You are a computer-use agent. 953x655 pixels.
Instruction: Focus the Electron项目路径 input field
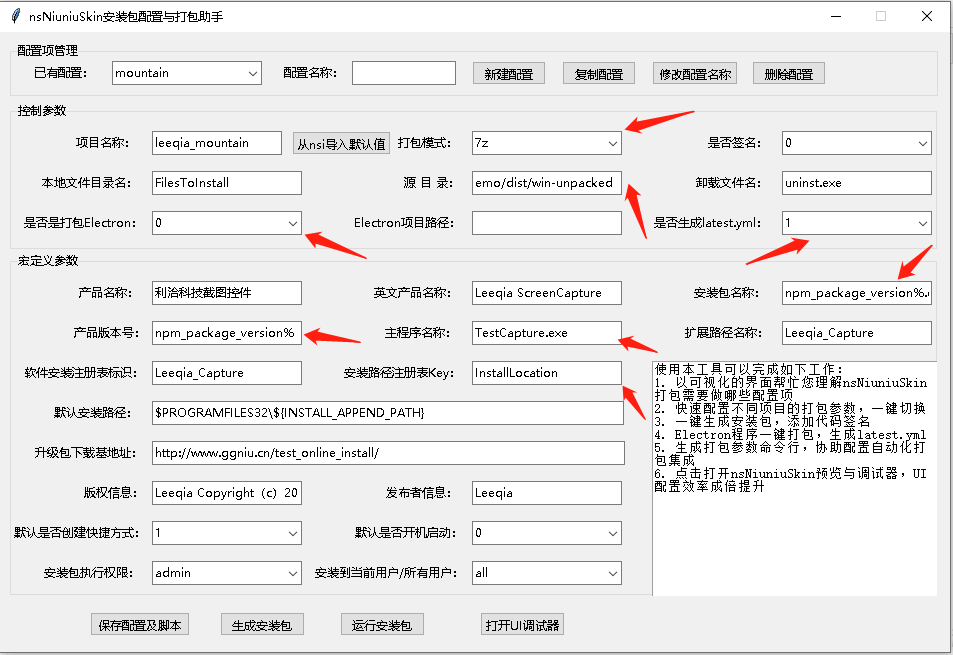point(546,223)
